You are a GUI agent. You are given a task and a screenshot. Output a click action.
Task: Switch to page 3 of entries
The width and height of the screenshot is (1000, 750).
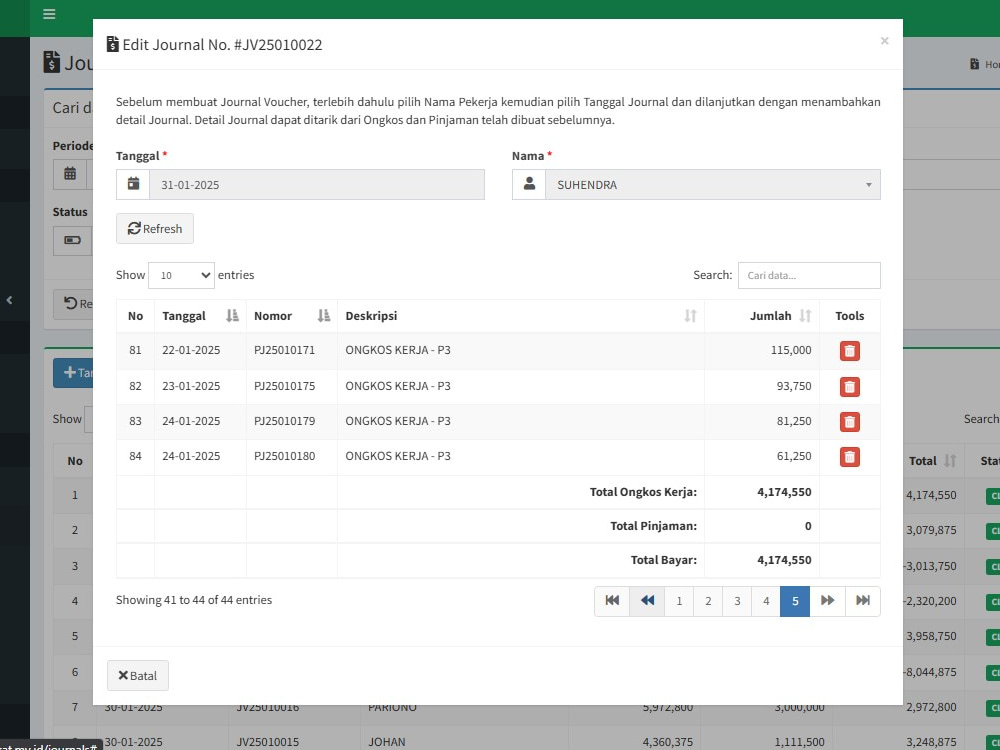(x=737, y=601)
